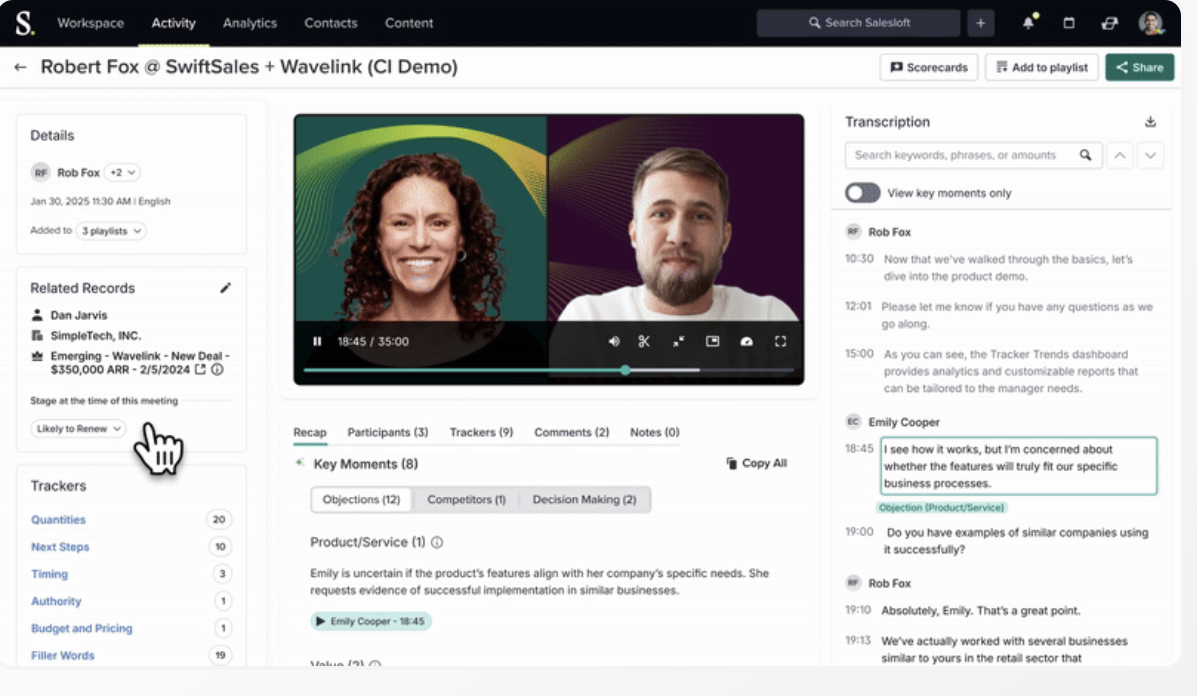The height and width of the screenshot is (696, 1197).
Task: Click the Key Moments sparkle icon
Action: 300,462
